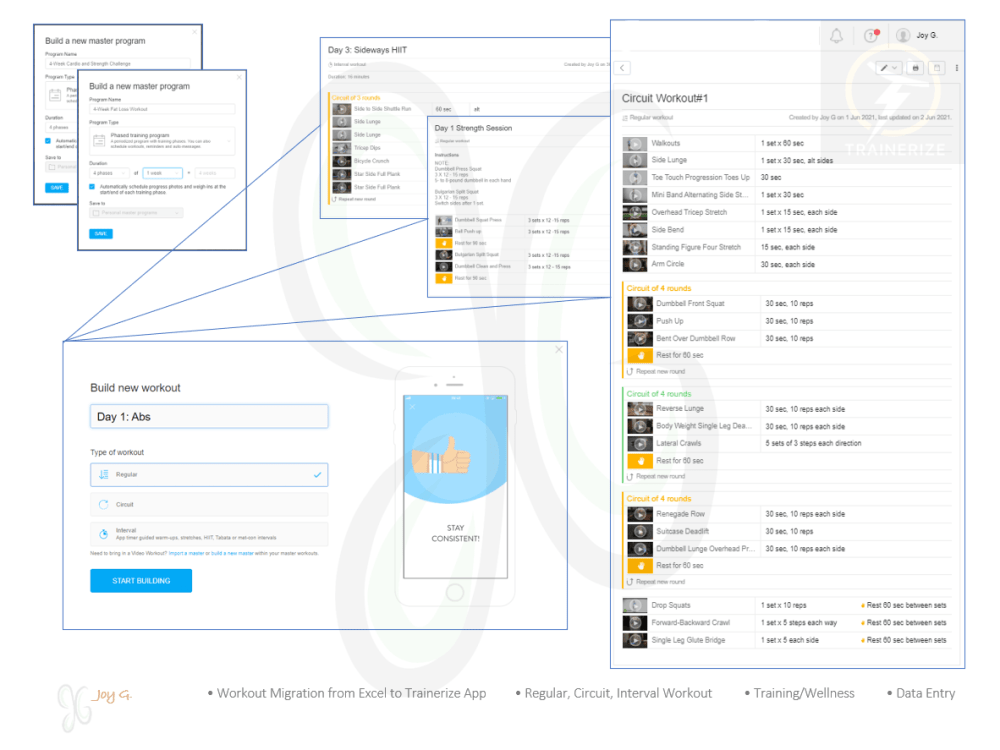Viewport: 1000px width, 750px height.
Task: Select the Regular workout type option
Action: click(x=209, y=474)
